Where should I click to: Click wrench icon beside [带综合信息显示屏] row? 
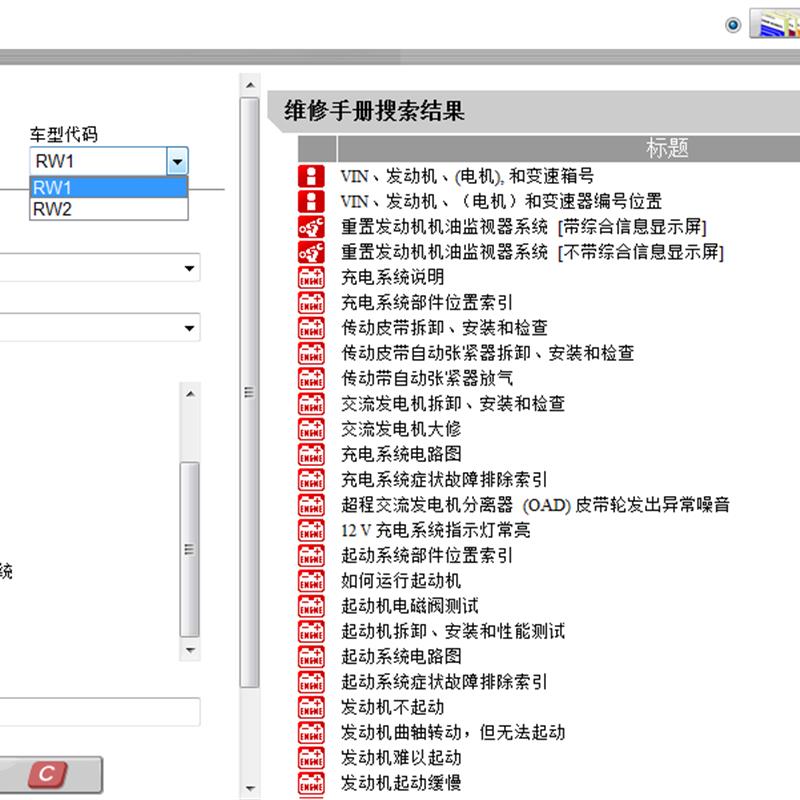point(311,227)
